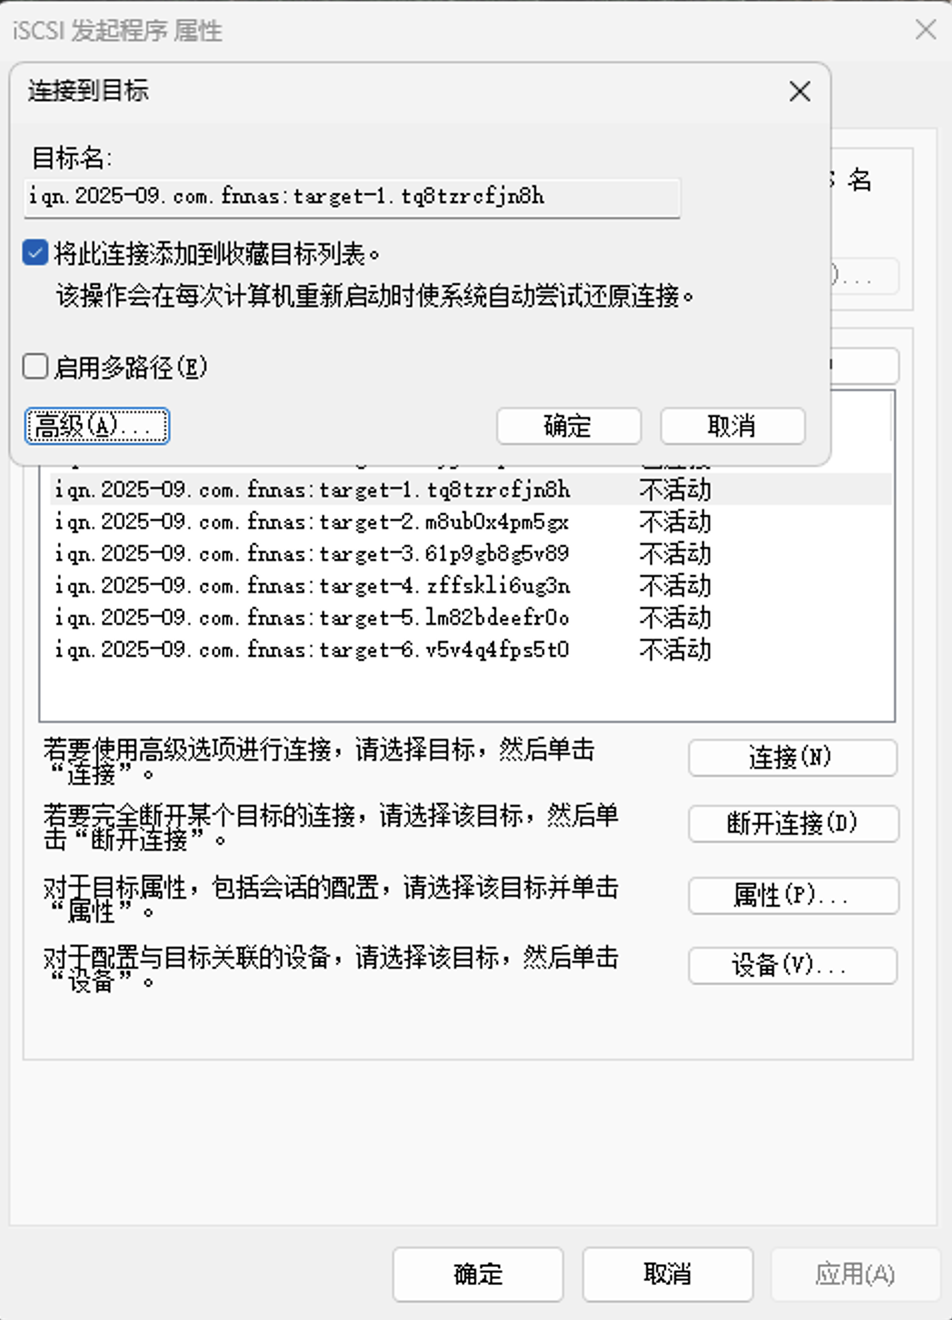Image resolution: width=952 pixels, height=1320 pixels.
Task: Select target-1.tq8tzrcfjn8h in the list
Action: (x=312, y=490)
